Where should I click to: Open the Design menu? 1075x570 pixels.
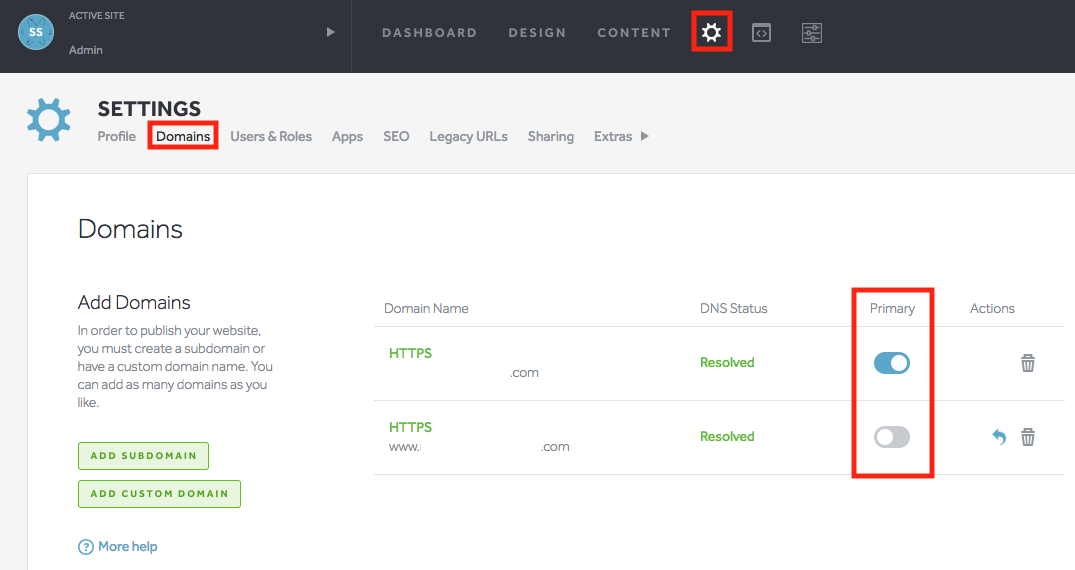coord(538,32)
